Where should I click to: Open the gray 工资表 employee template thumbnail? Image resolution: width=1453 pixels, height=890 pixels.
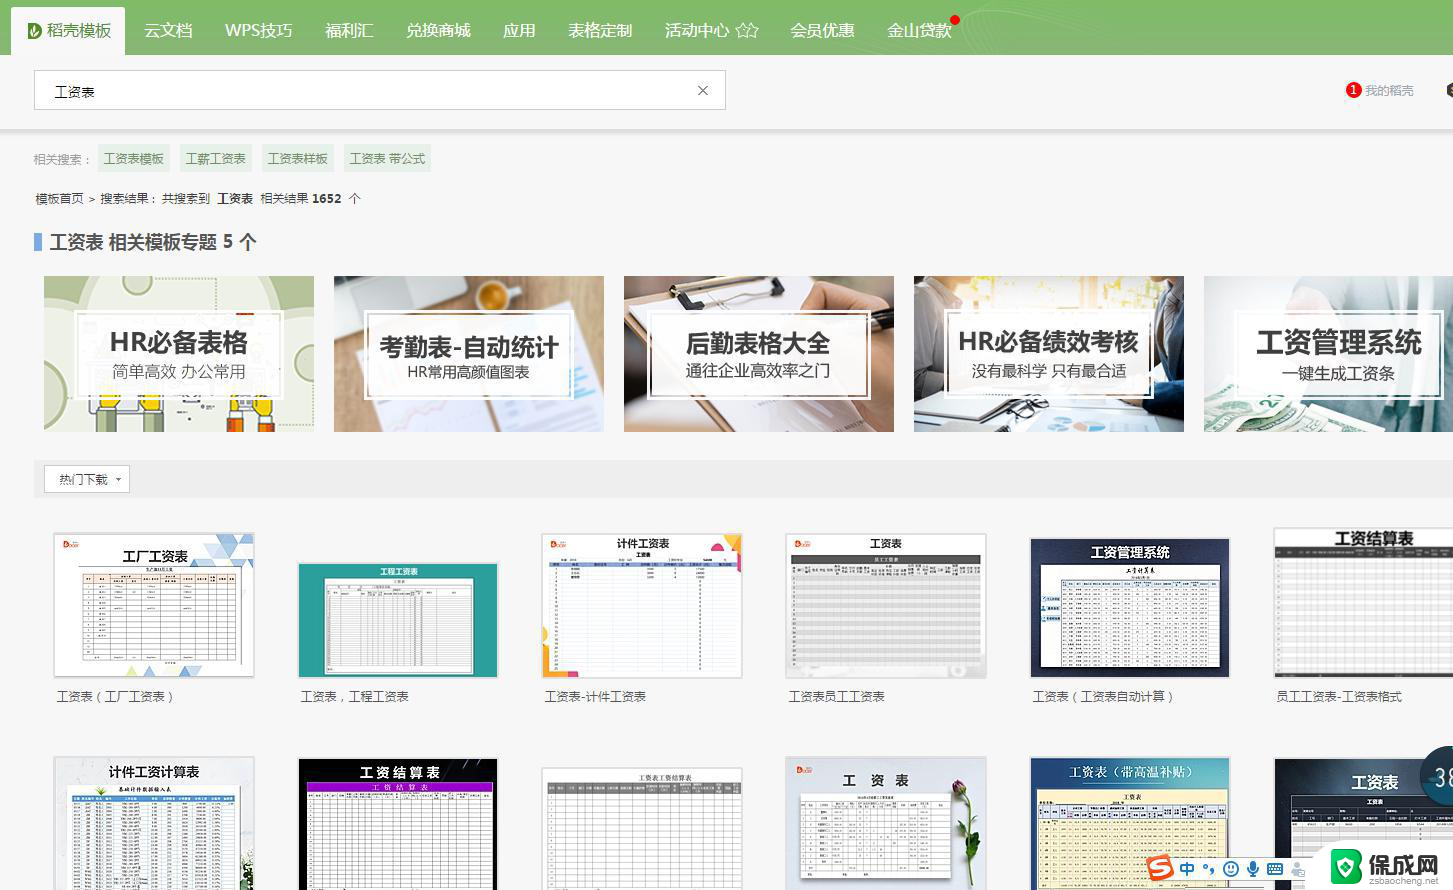point(886,605)
